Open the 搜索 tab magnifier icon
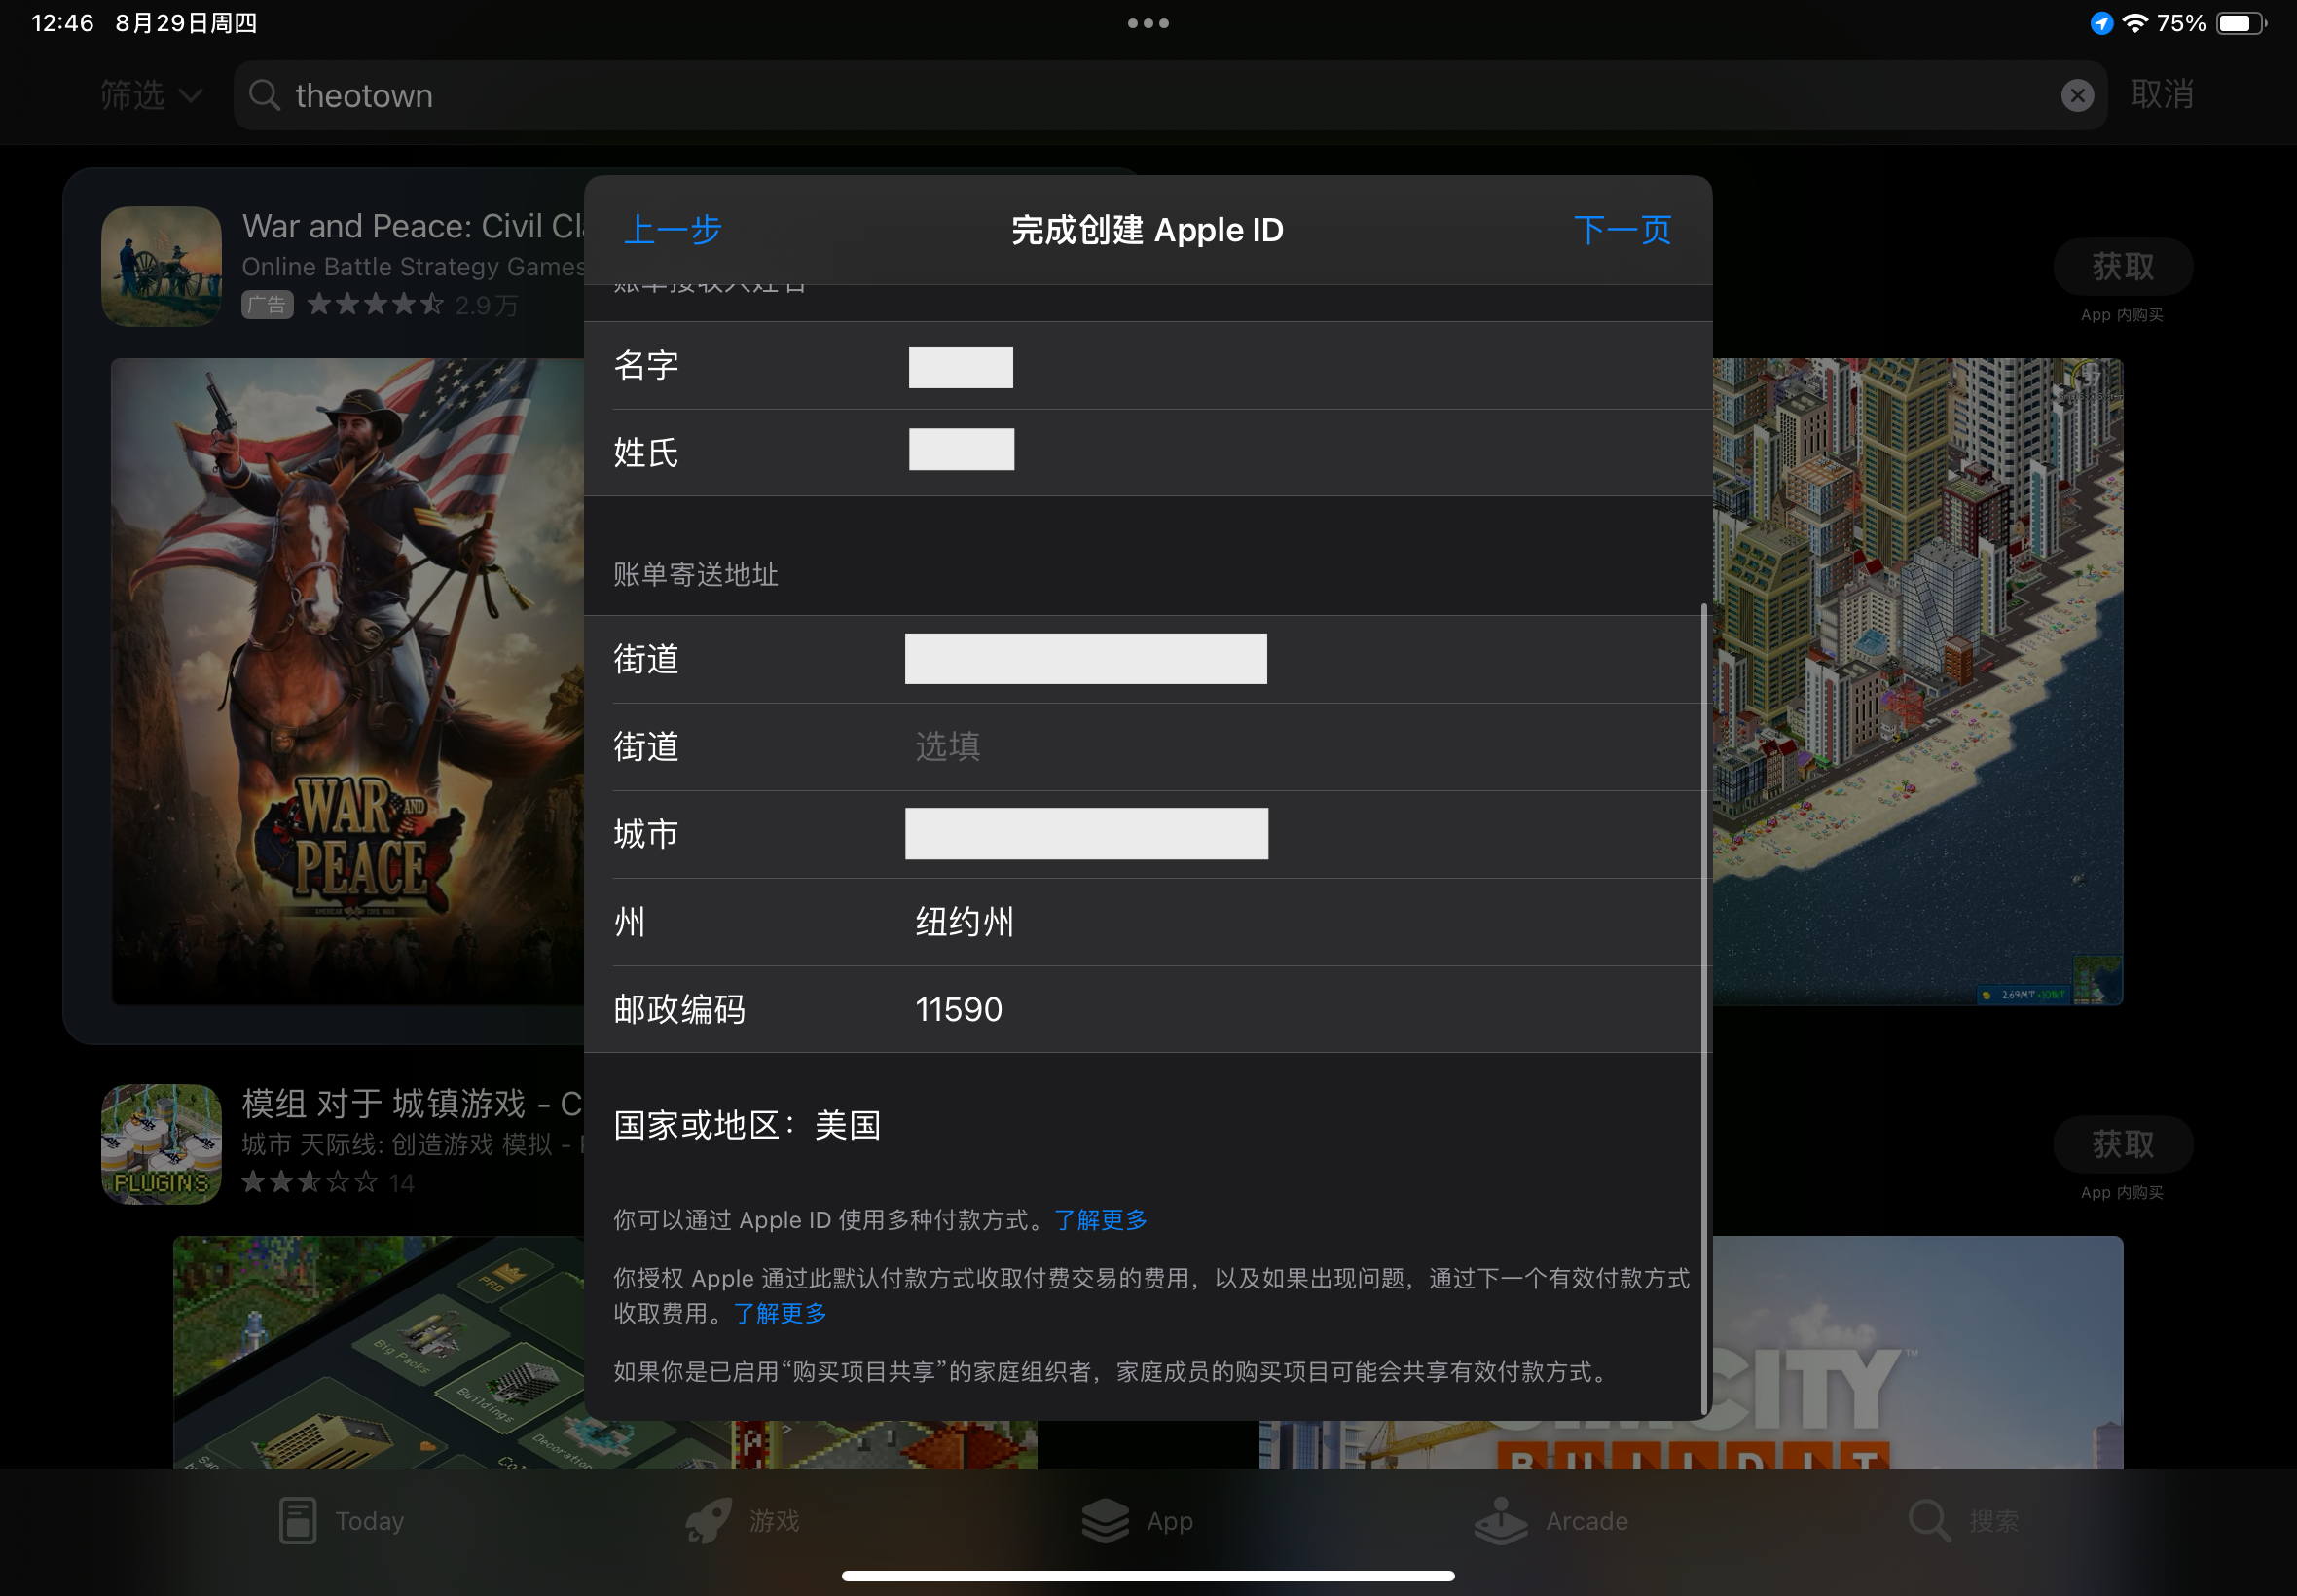Screen dimensions: 2297x1596 click(x=1929, y=1521)
